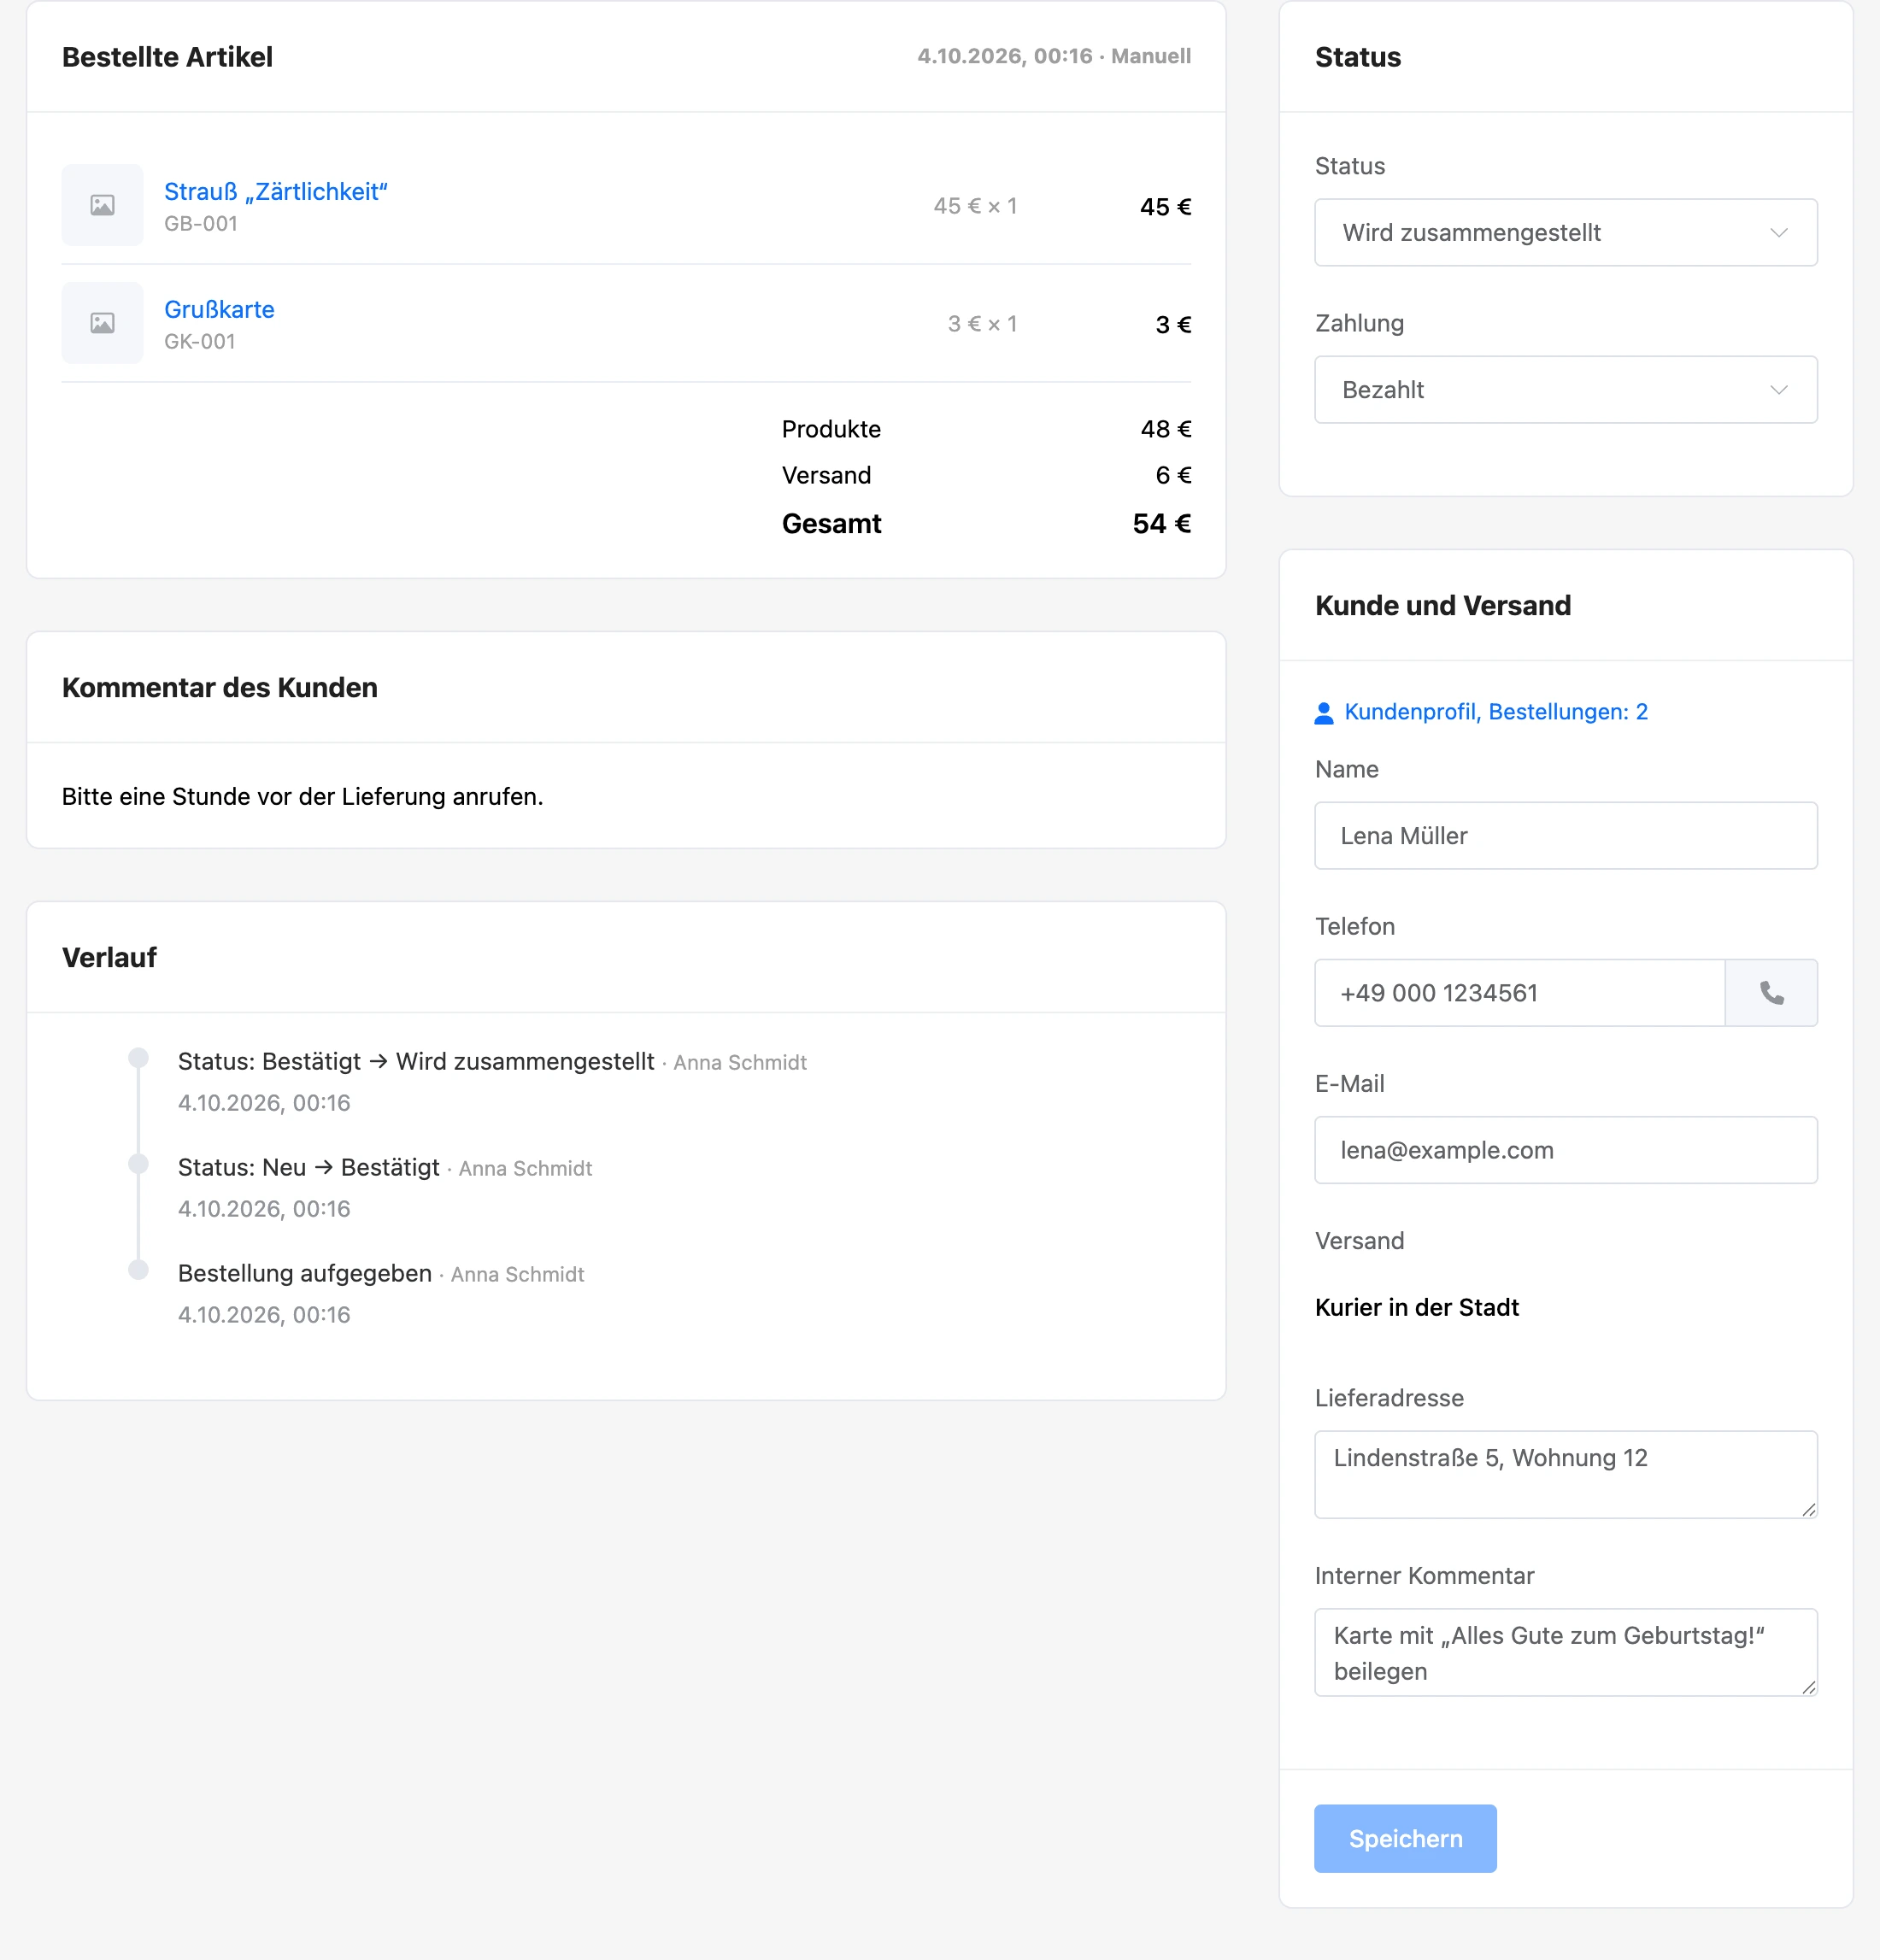Click the 'Bestellte Artikel' heading
The height and width of the screenshot is (1960, 1880).
(167, 57)
